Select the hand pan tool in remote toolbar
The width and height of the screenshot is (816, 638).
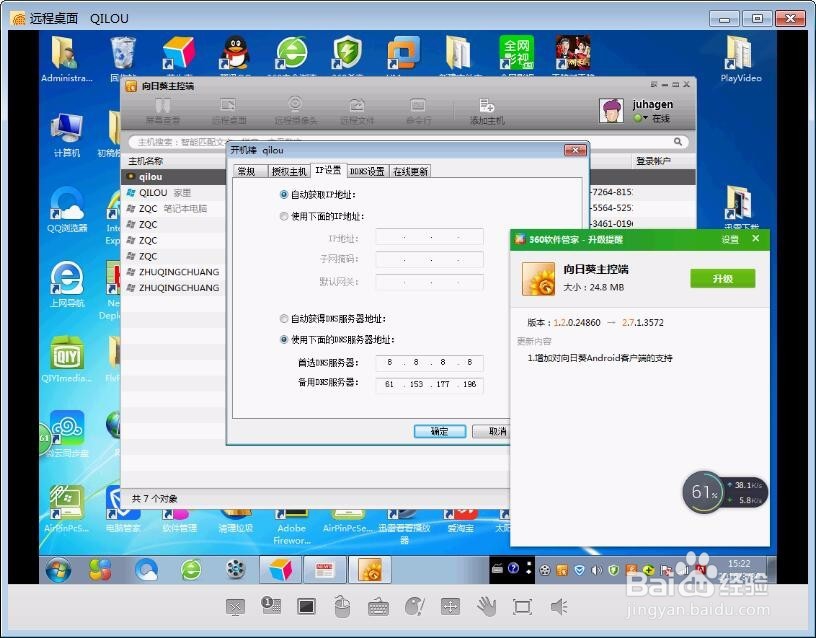(487, 607)
